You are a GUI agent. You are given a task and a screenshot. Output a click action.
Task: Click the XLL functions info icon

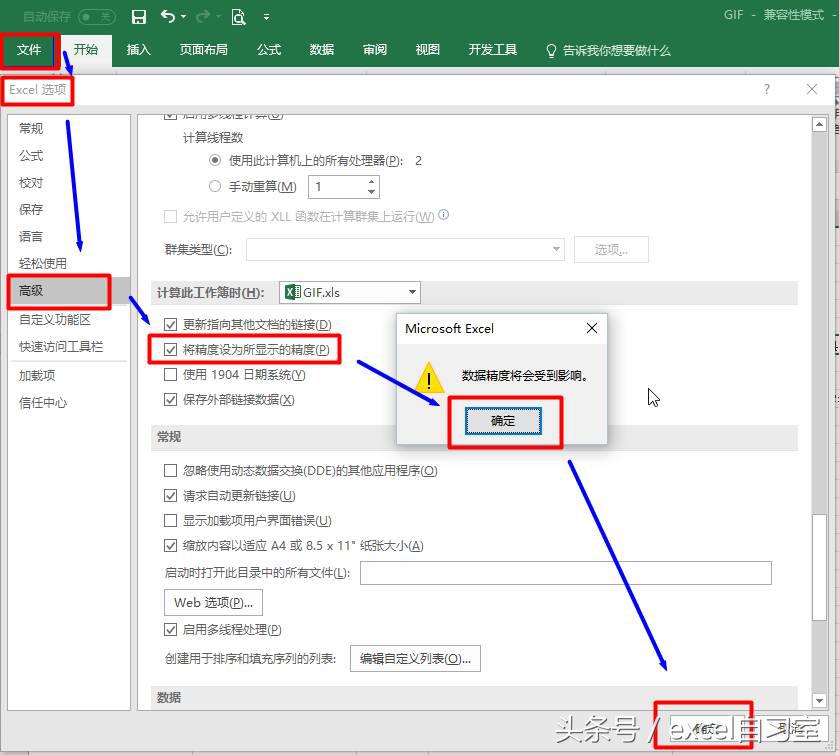pyautogui.click(x=444, y=215)
